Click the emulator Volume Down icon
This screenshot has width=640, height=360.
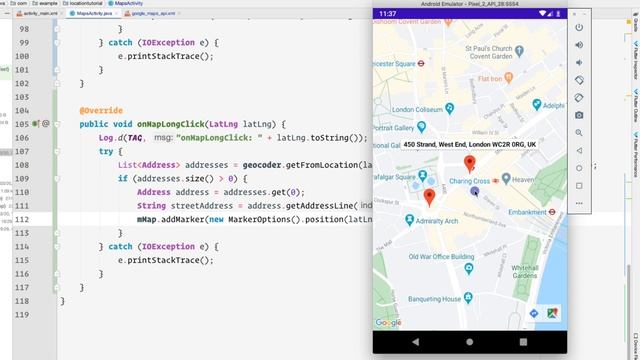click(x=579, y=62)
